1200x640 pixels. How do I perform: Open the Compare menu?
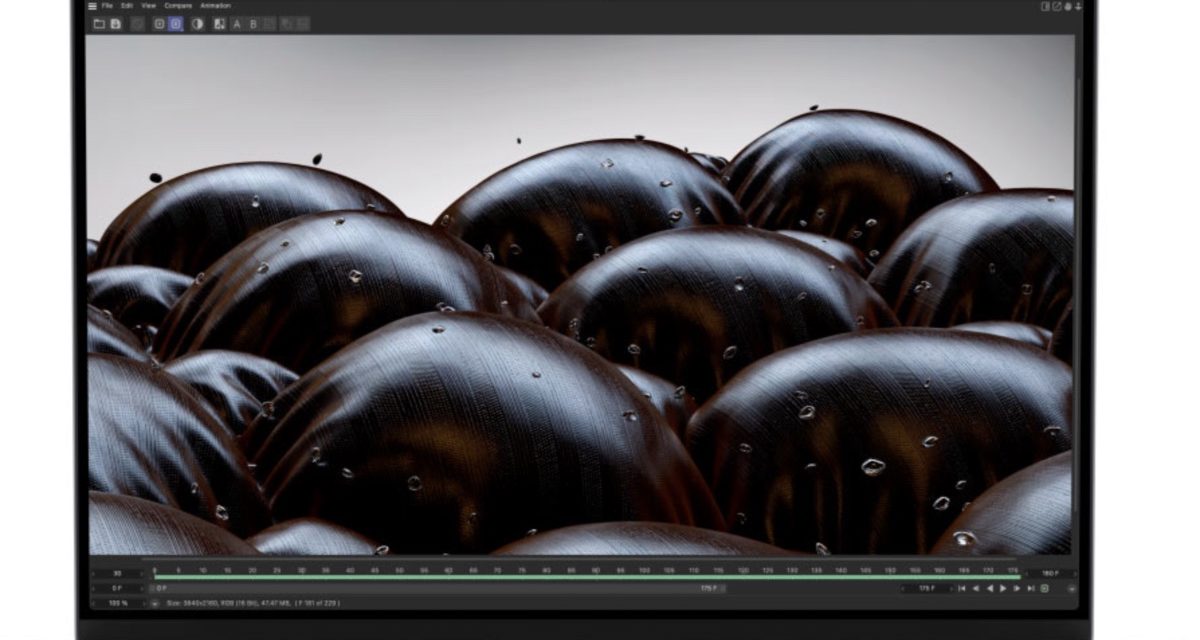pyautogui.click(x=178, y=6)
